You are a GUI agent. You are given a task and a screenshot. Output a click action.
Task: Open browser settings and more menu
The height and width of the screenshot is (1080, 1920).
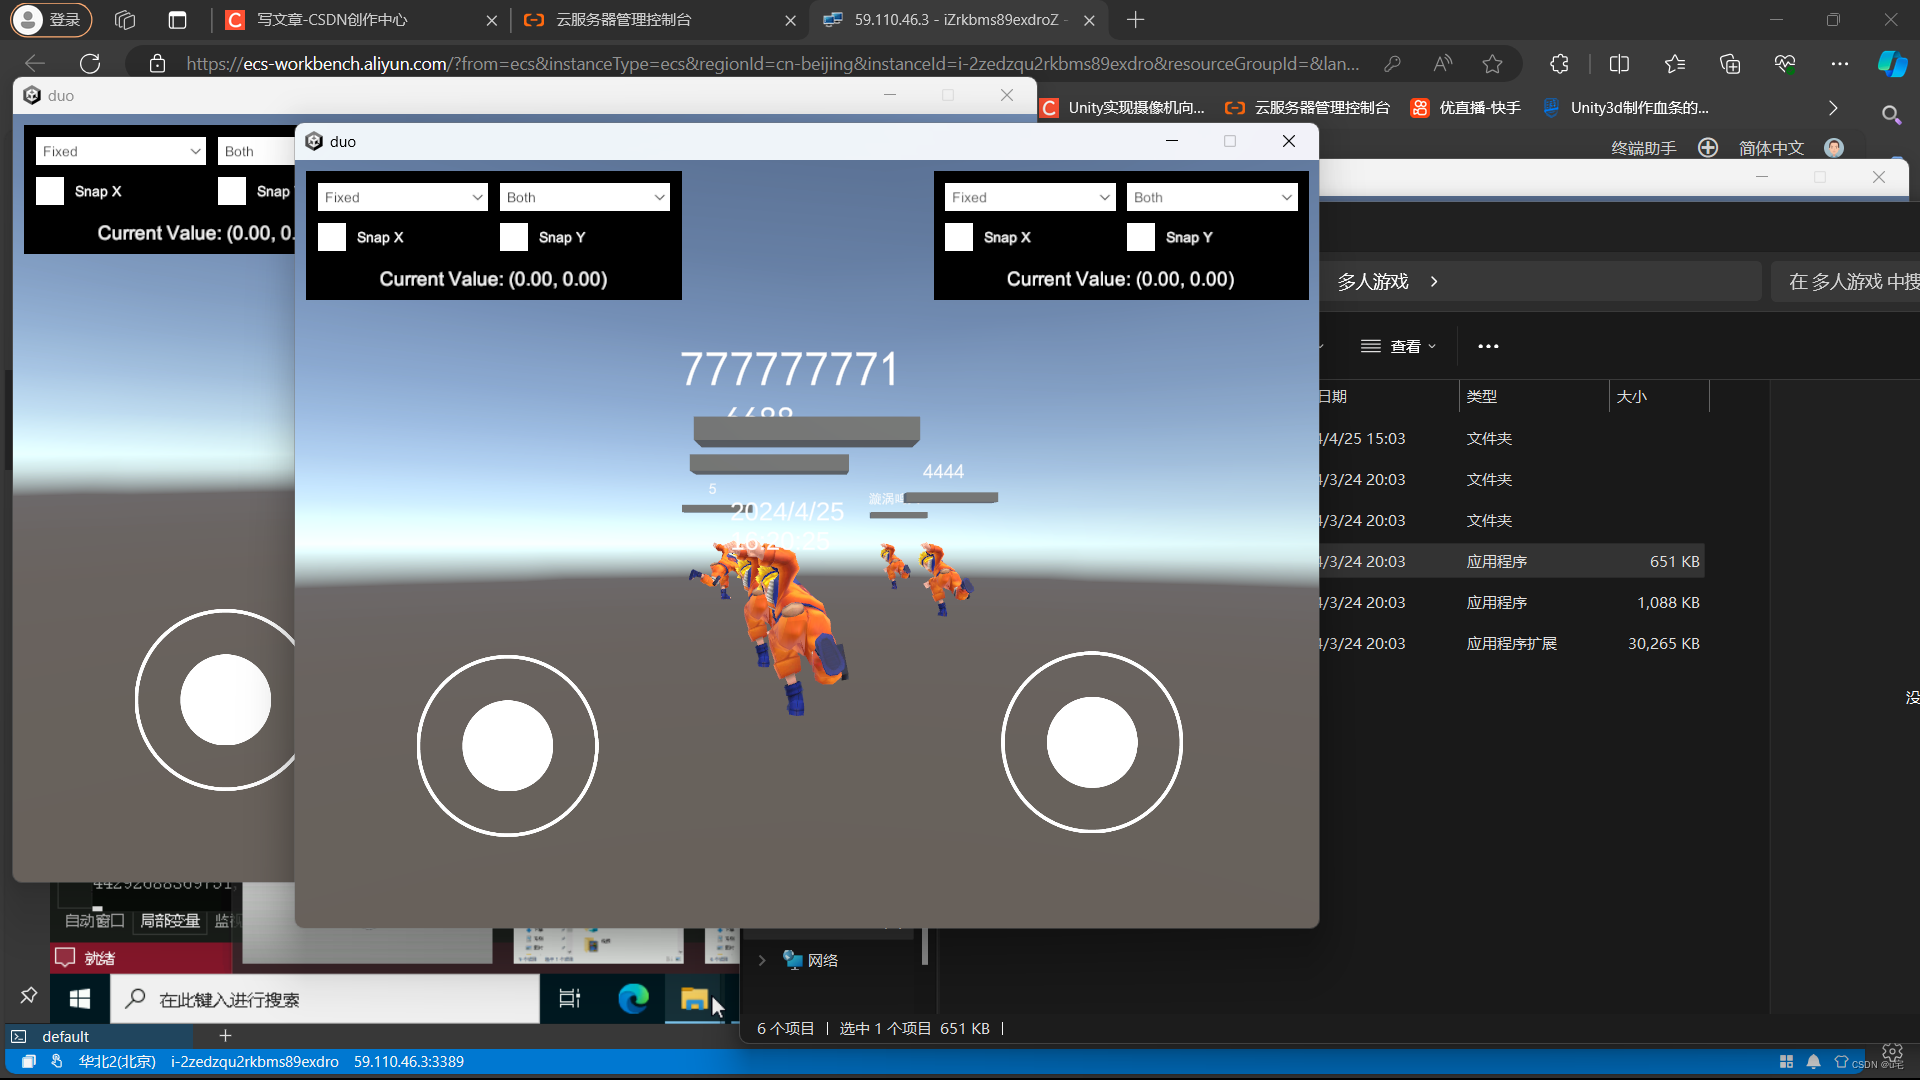click(1840, 64)
